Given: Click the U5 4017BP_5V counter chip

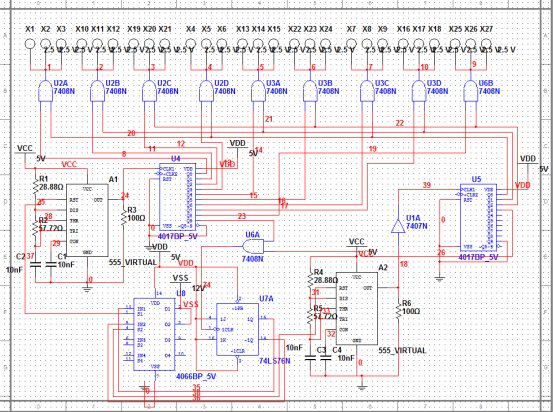Looking at the screenshot, I should click(478, 218).
